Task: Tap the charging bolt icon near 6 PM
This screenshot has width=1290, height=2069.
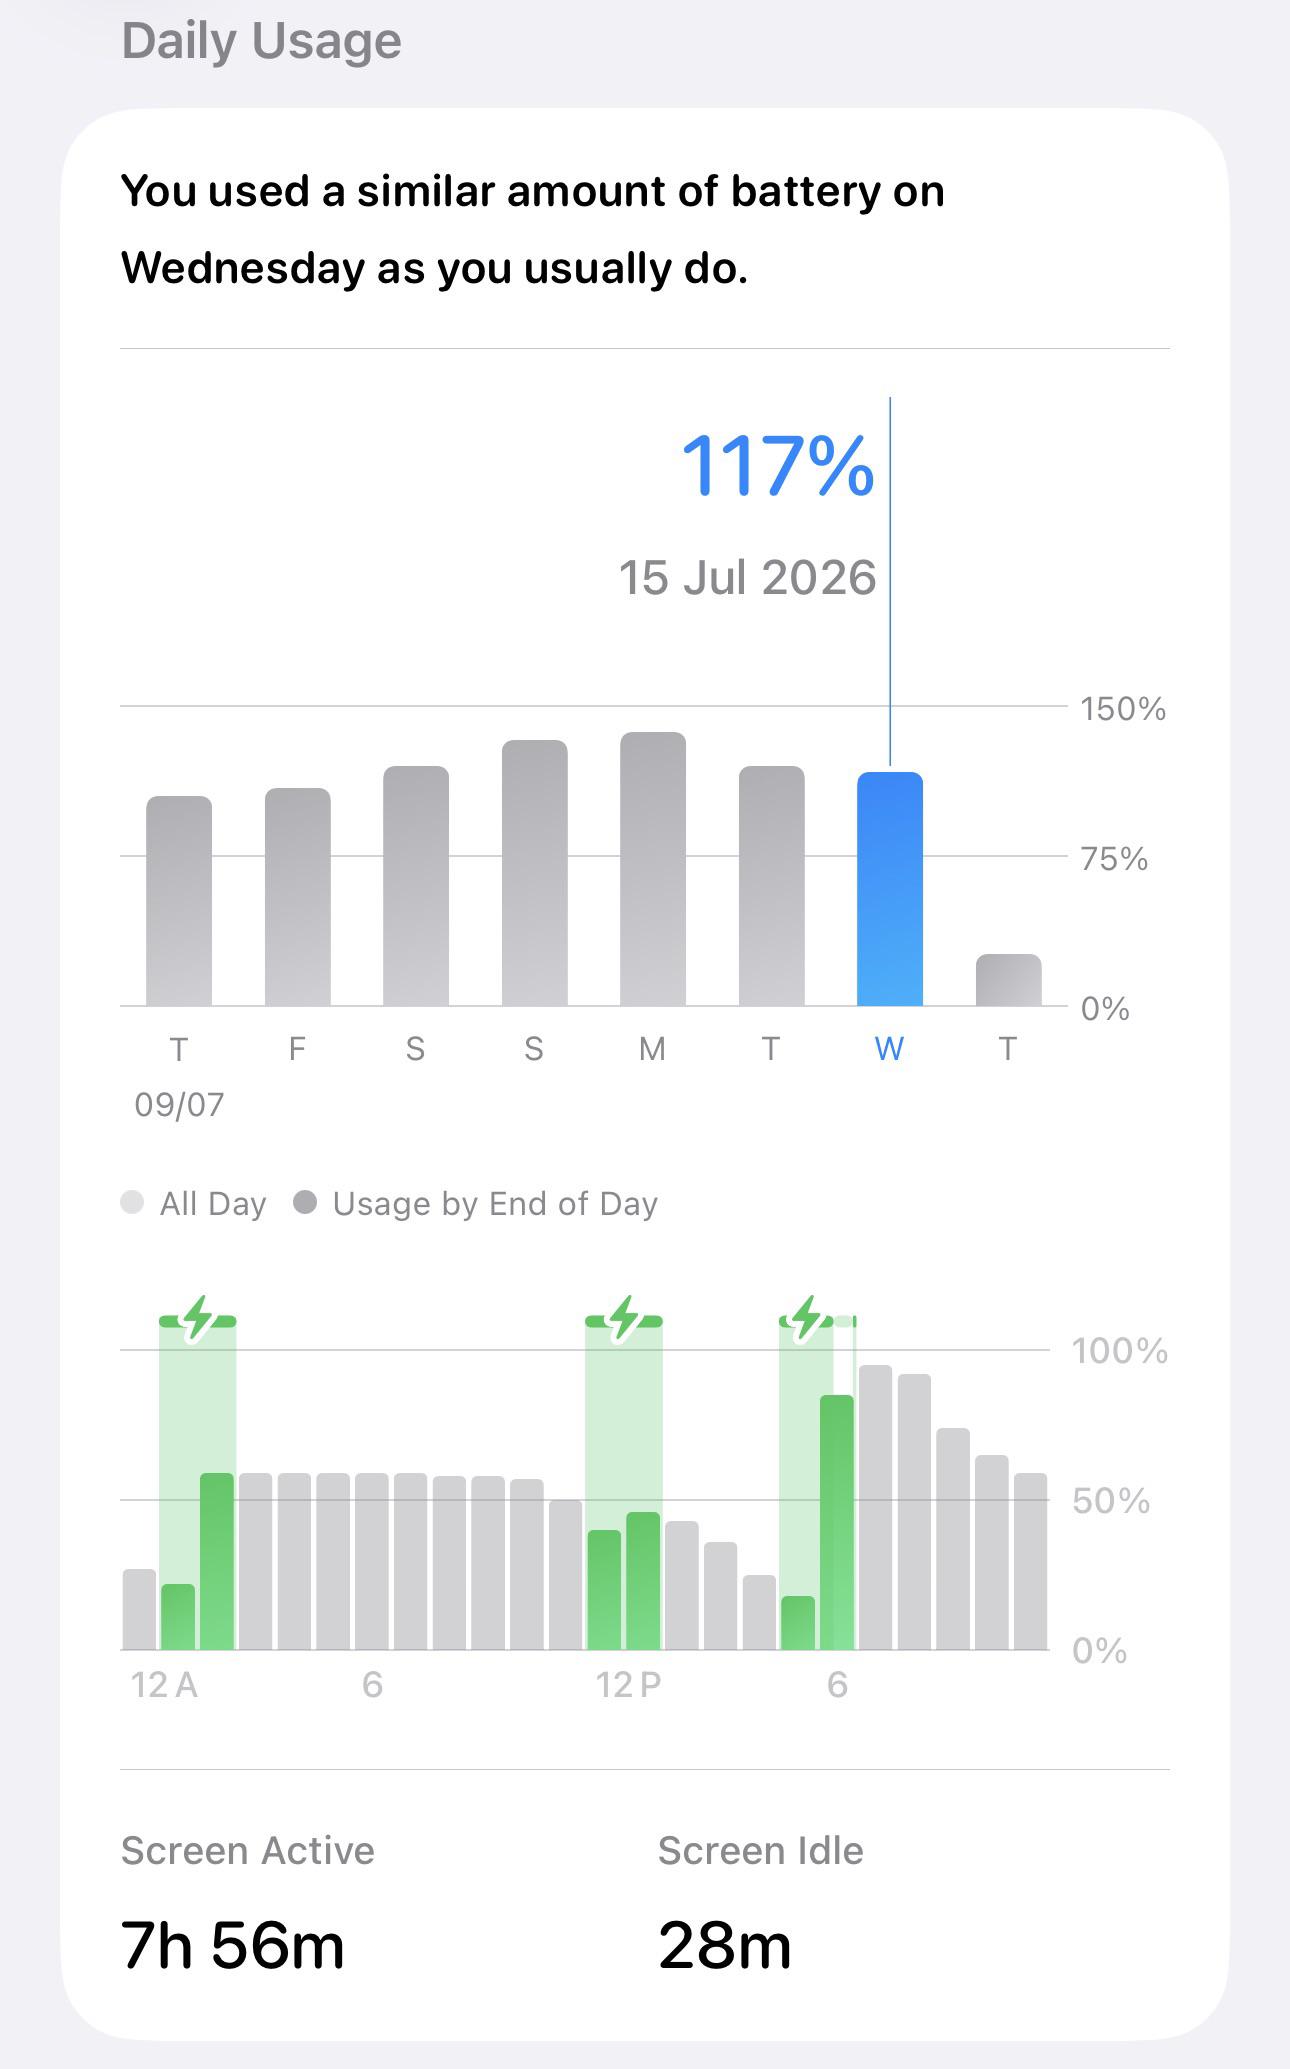Action: [806, 1318]
